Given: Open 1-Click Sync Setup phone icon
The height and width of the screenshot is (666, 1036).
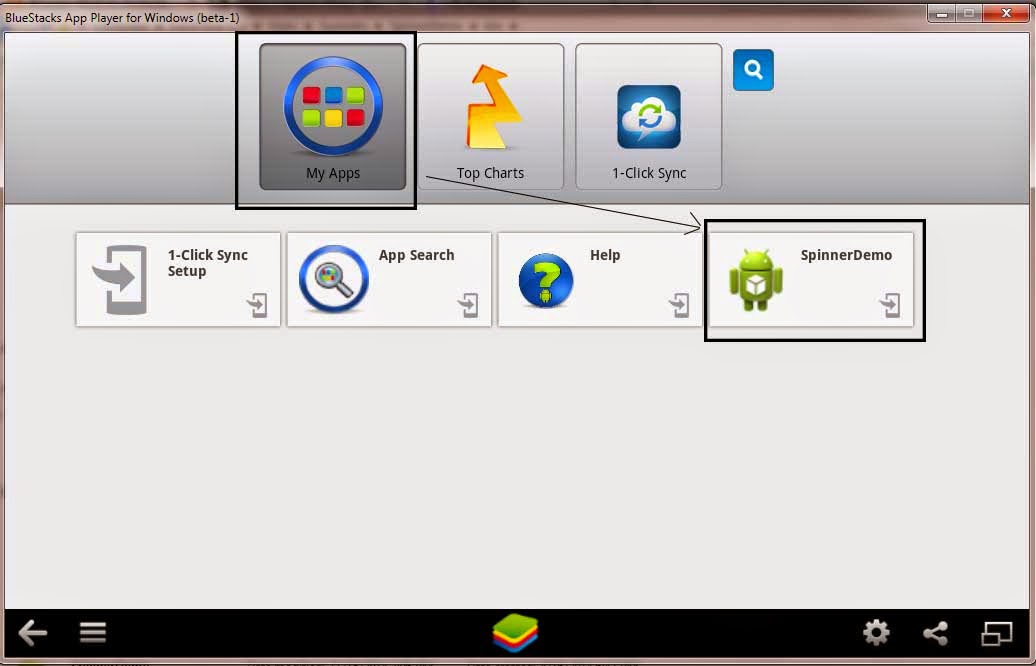Looking at the screenshot, I should tap(120, 279).
